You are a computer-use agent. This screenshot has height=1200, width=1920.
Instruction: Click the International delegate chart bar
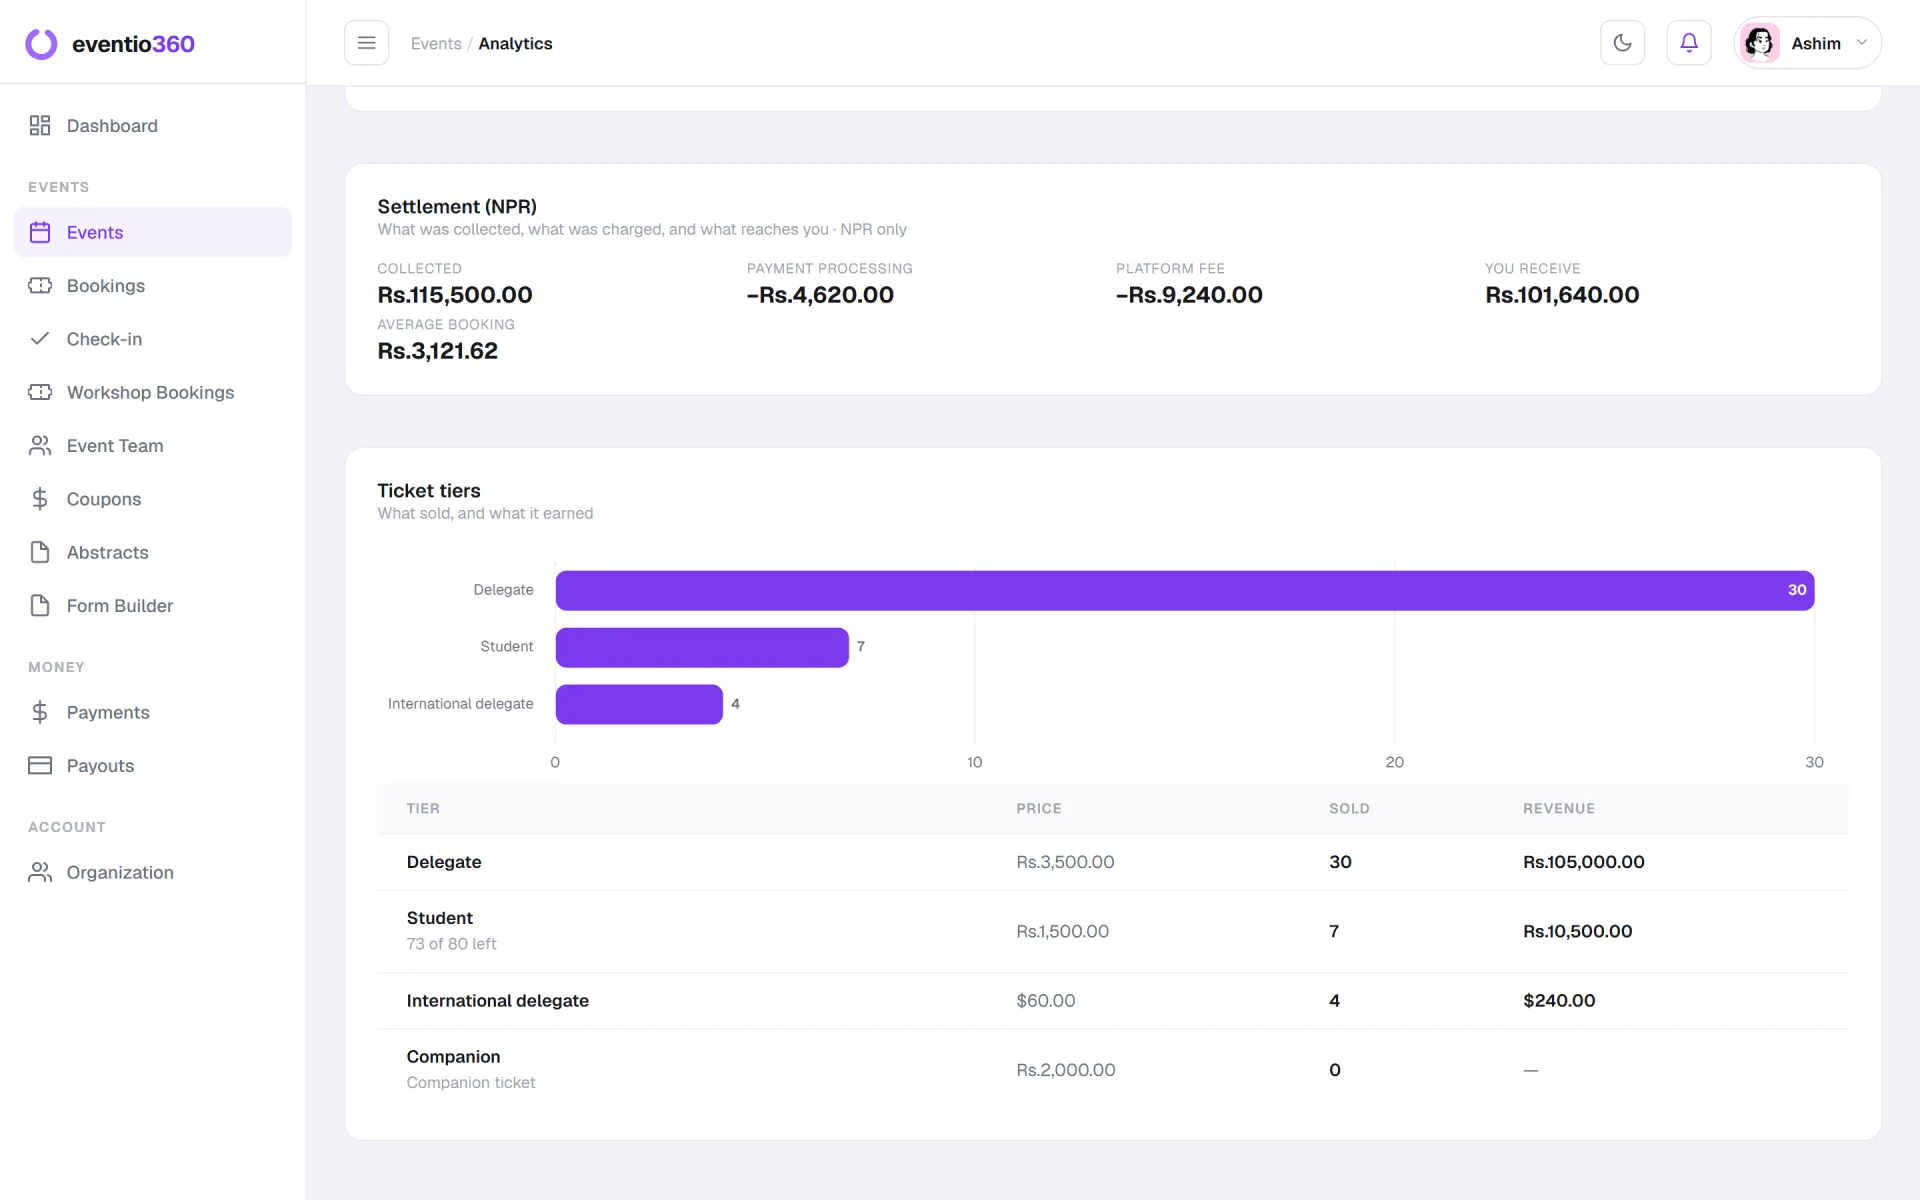pyautogui.click(x=639, y=704)
